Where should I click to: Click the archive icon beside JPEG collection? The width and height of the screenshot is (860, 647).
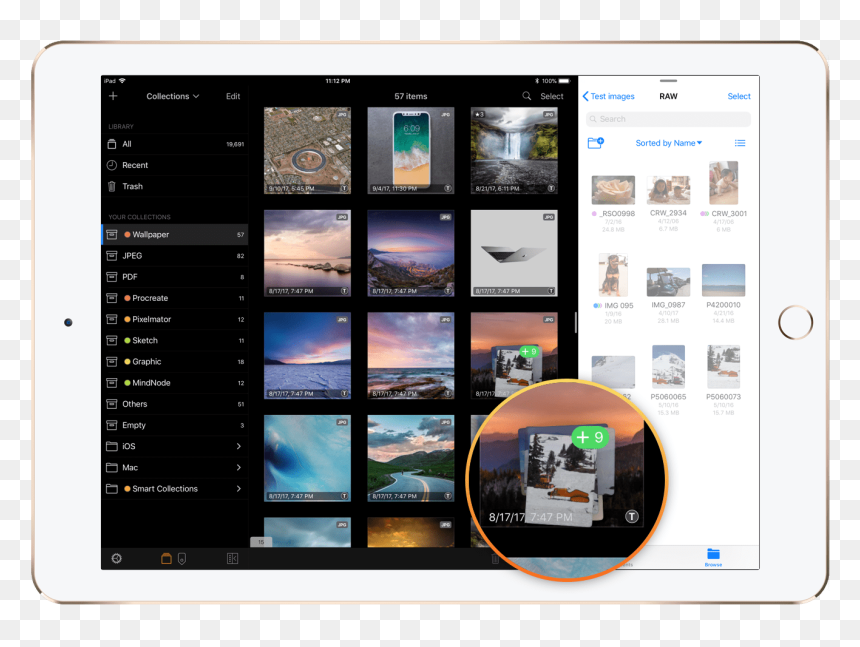pyautogui.click(x=112, y=256)
